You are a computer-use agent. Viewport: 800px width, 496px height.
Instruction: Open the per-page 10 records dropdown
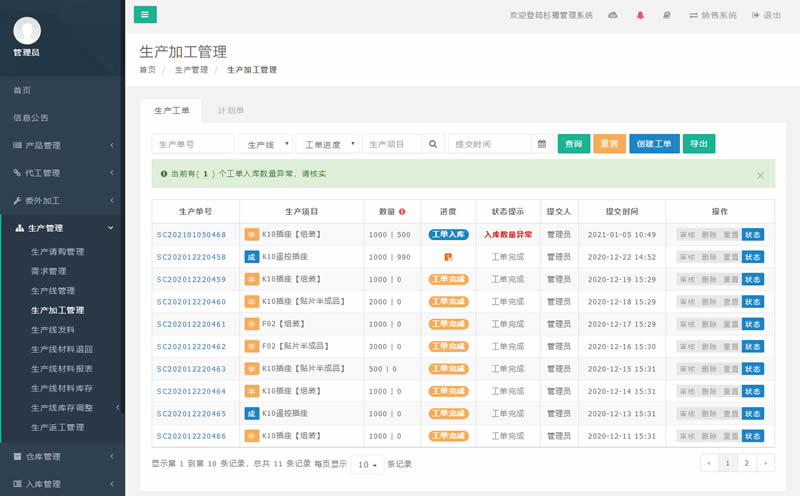pyautogui.click(x=367, y=464)
